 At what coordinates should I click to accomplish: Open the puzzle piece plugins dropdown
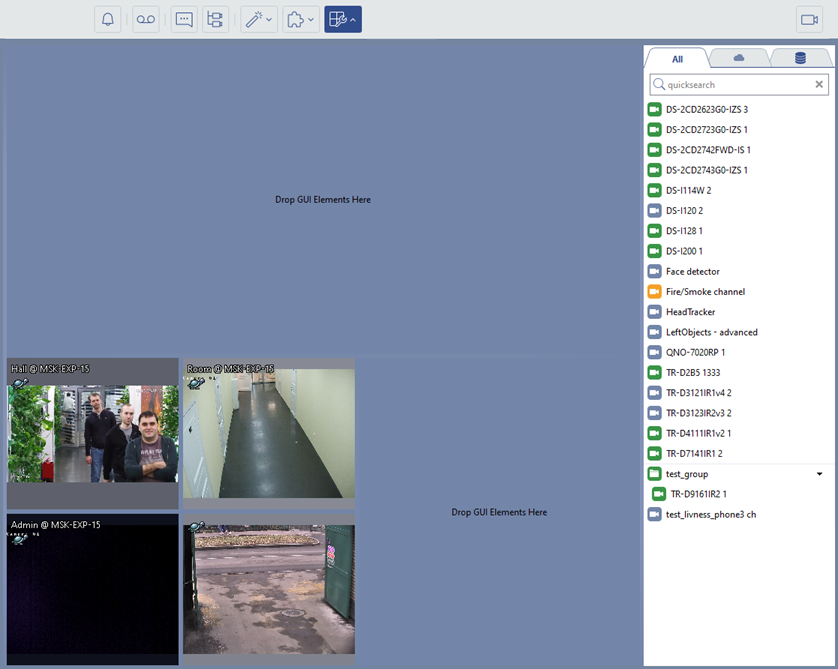point(300,19)
